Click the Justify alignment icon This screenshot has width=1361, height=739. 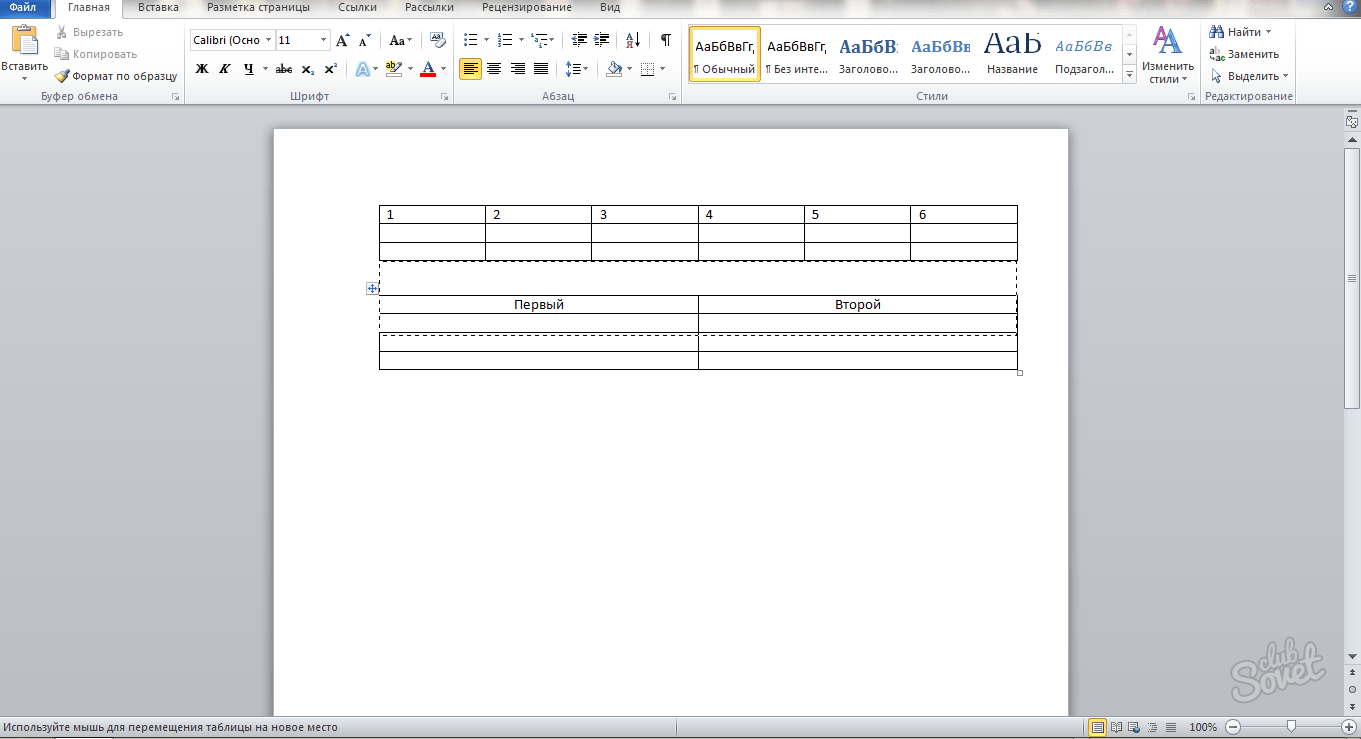point(541,69)
